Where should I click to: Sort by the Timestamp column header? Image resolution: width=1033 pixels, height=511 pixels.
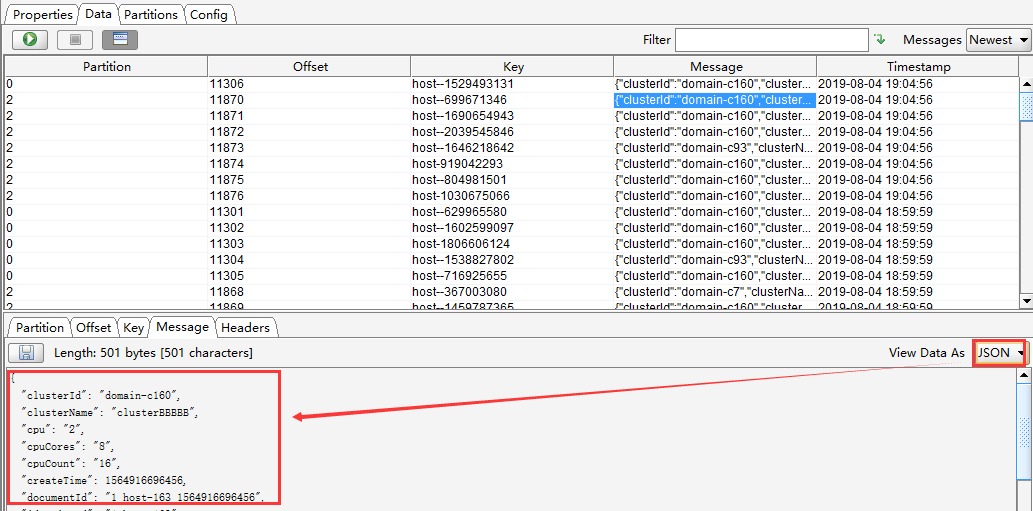(x=918, y=67)
